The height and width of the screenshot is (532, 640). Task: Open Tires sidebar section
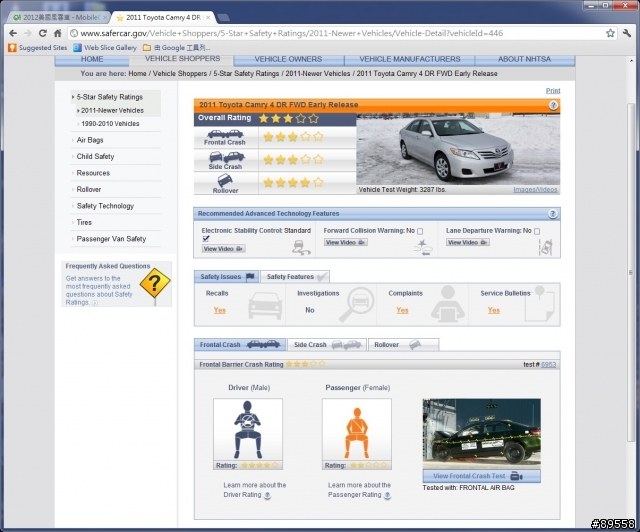click(x=84, y=222)
